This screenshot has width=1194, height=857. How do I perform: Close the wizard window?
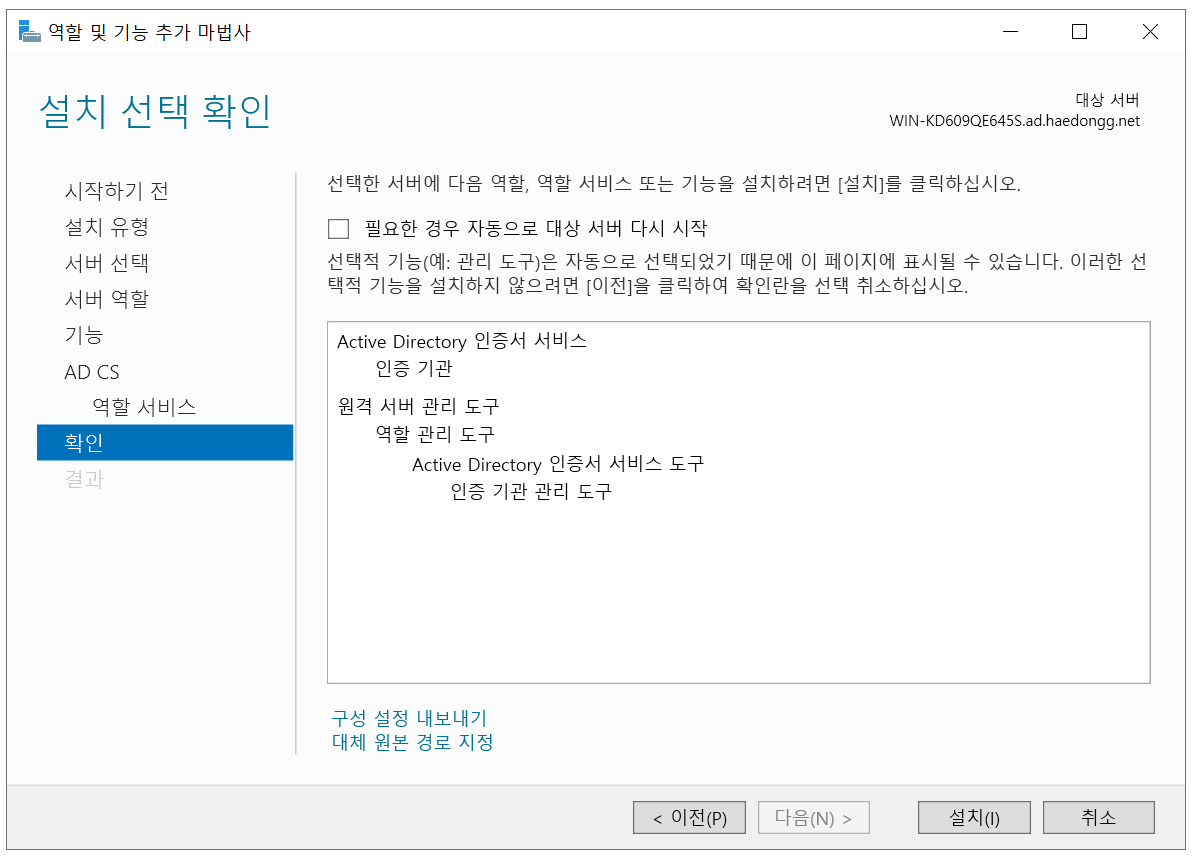pyautogui.click(x=1150, y=31)
